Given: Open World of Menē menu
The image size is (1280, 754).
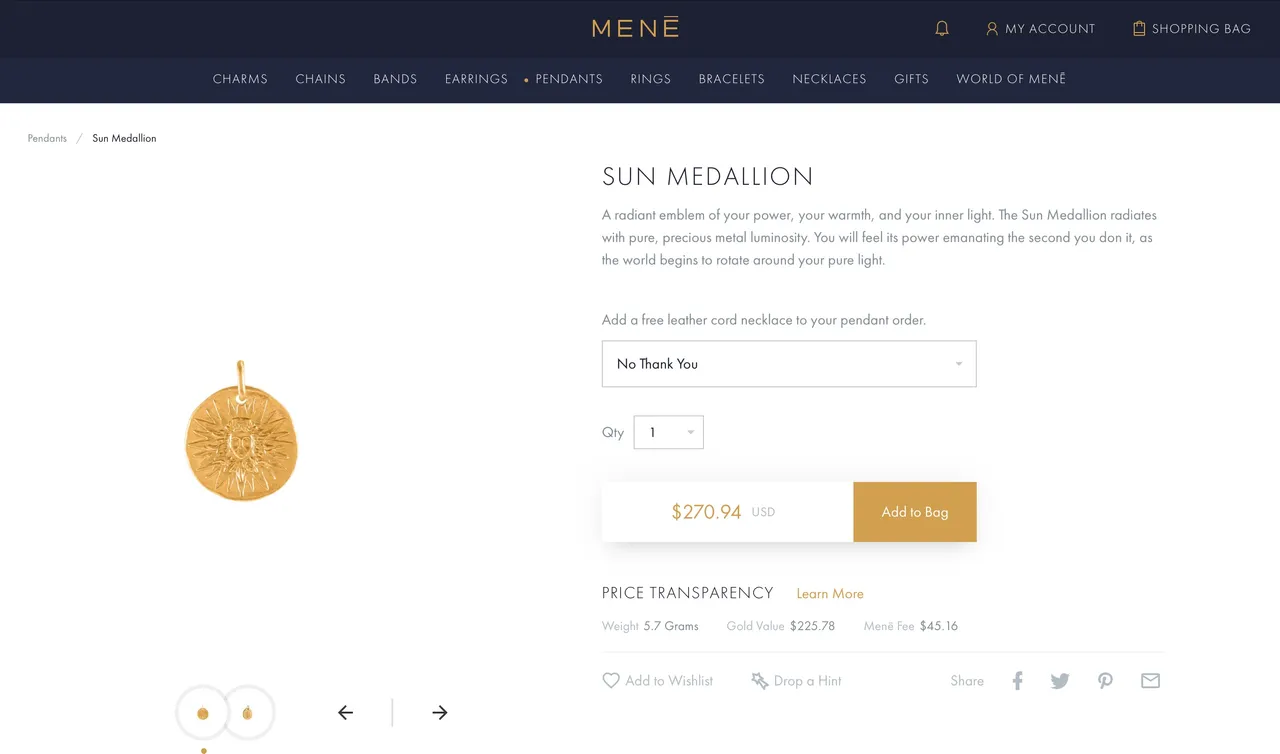Looking at the screenshot, I should [1011, 79].
